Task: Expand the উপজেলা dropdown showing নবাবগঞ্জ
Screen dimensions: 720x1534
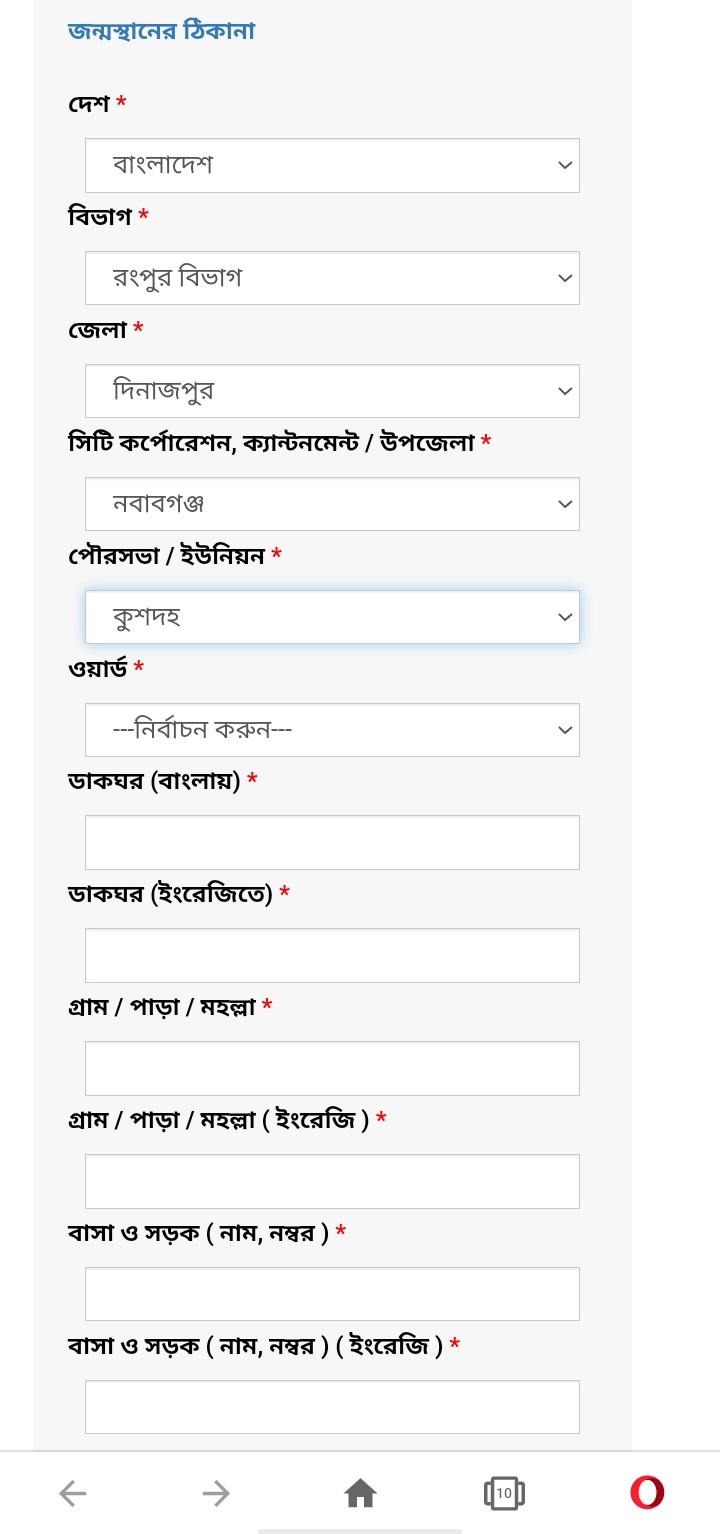Action: pyautogui.click(x=332, y=504)
